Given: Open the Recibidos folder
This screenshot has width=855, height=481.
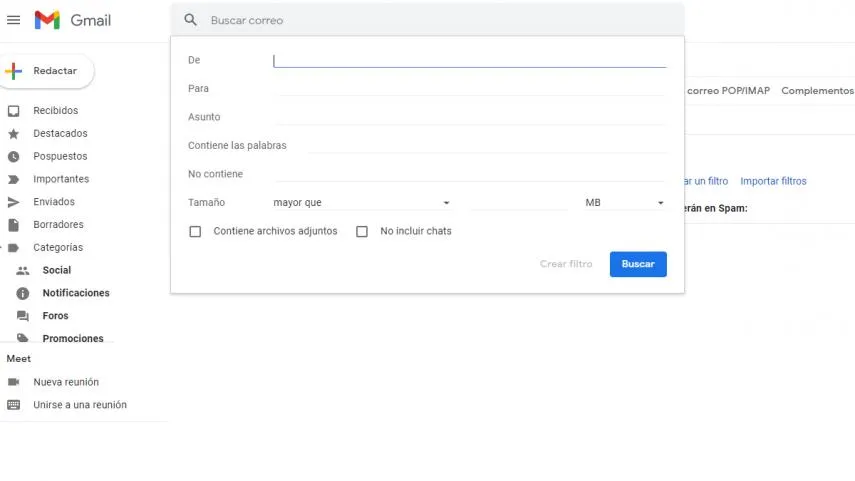Looking at the screenshot, I should coord(56,111).
